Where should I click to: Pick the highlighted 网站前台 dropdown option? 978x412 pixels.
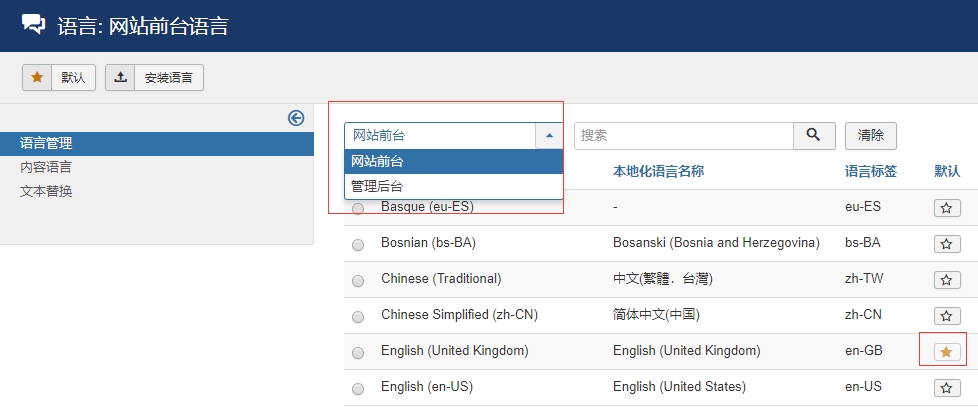(x=378, y=162)
